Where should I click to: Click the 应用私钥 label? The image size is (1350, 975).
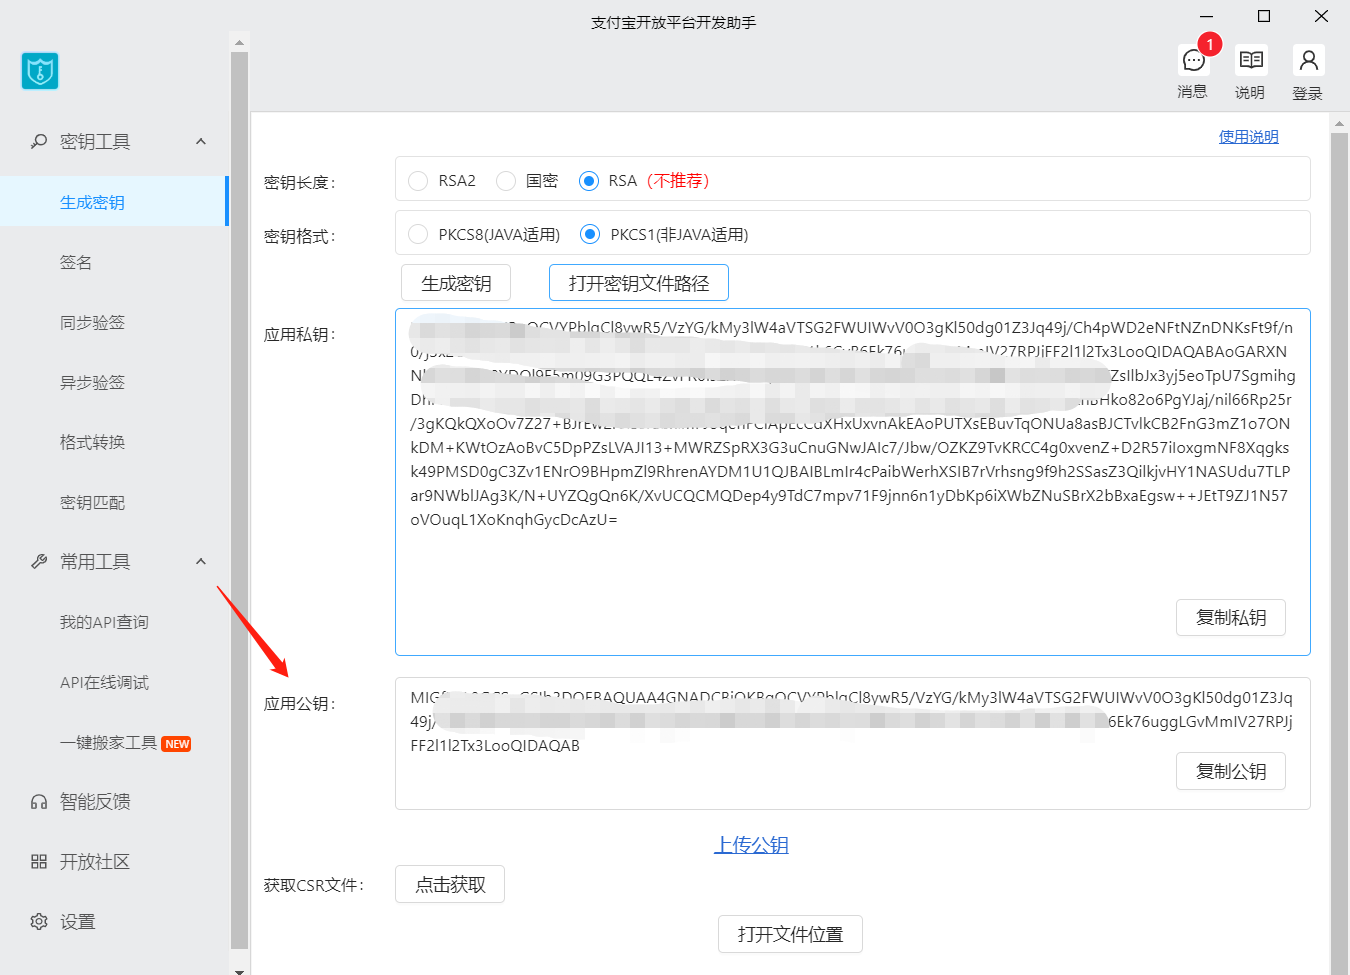point(300,334)
